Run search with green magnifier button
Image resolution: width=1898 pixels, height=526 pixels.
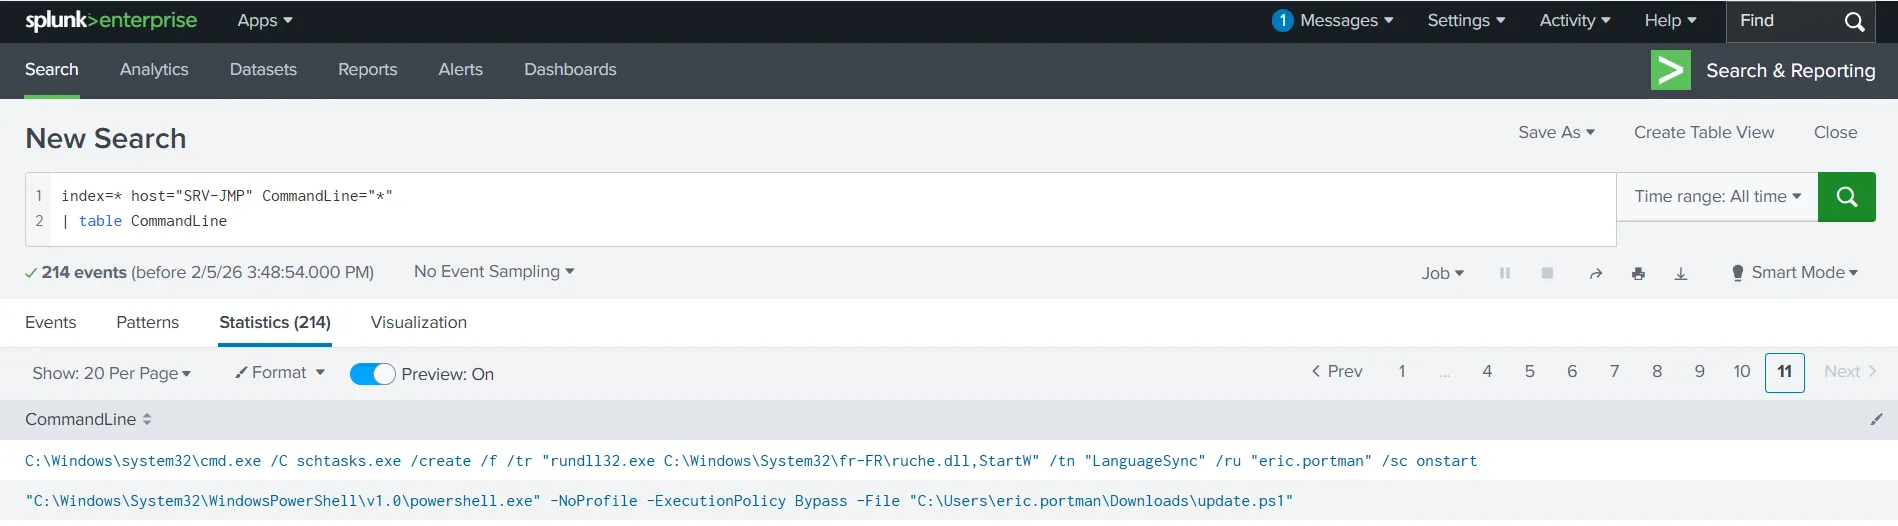1846,197
